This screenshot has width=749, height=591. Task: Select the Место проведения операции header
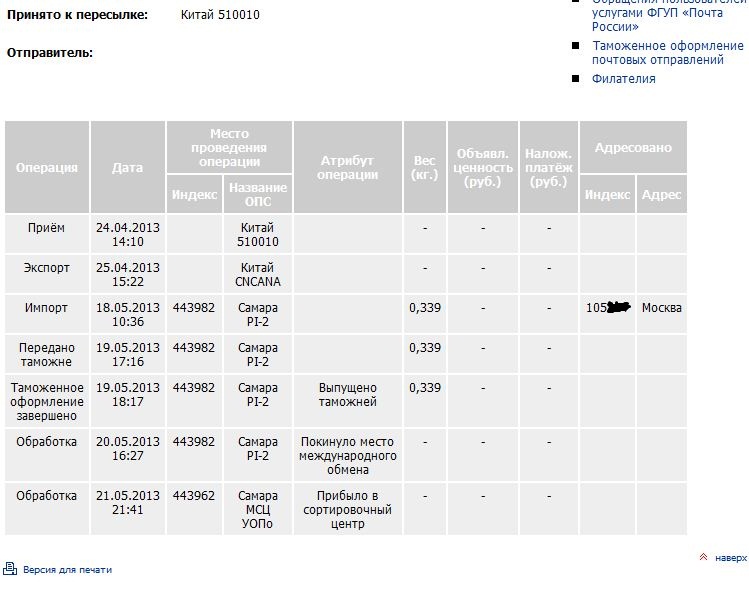[x=229, y=147]
